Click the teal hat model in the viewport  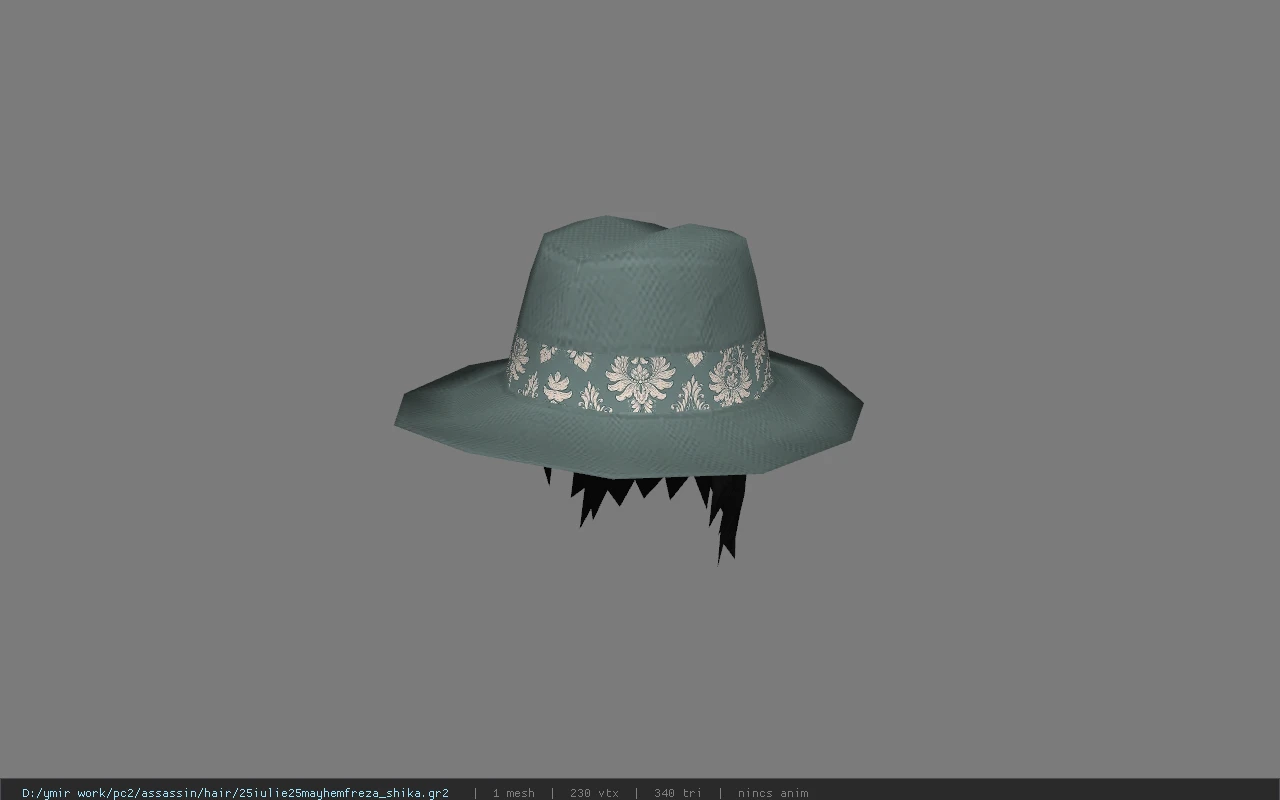tap(628, 345)
